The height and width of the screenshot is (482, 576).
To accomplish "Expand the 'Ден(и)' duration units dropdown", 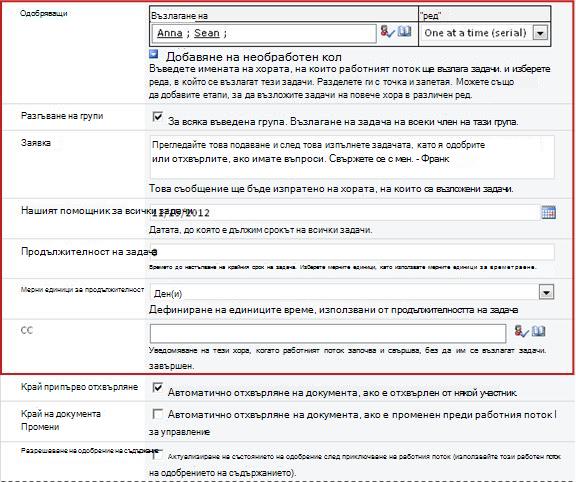I will pyautogui.click(x=546, y=293).
